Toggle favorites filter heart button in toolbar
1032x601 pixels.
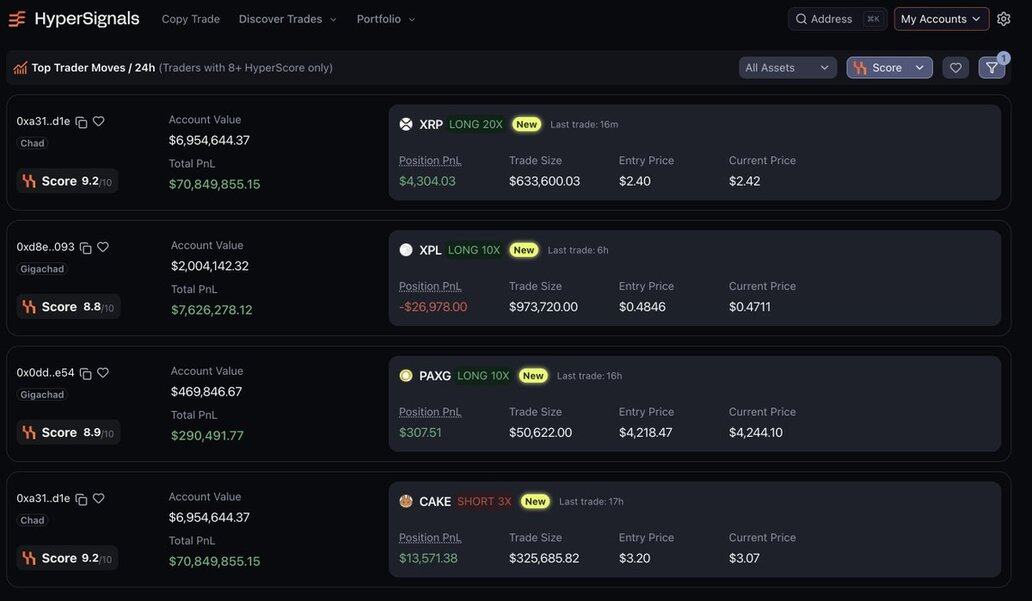tap(956, 68)
